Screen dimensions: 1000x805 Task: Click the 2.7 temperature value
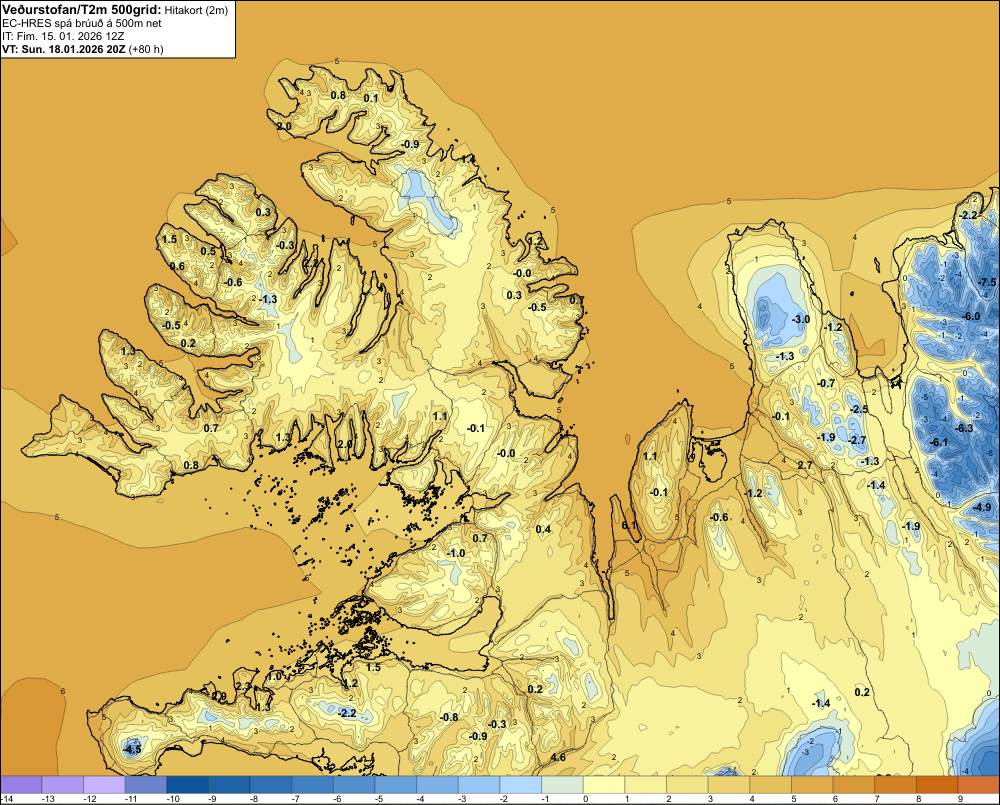[x=805, y=465]
